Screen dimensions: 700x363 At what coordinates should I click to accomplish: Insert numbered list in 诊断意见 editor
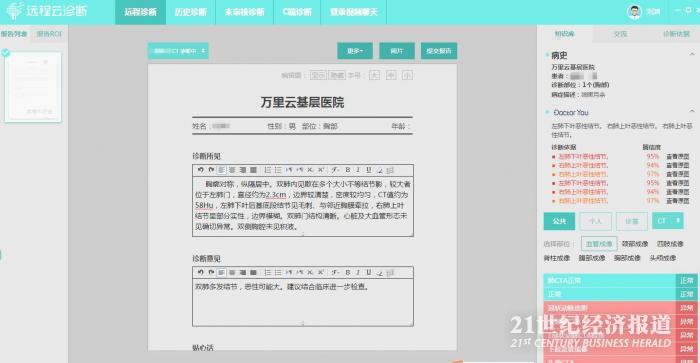pos(267,272)
